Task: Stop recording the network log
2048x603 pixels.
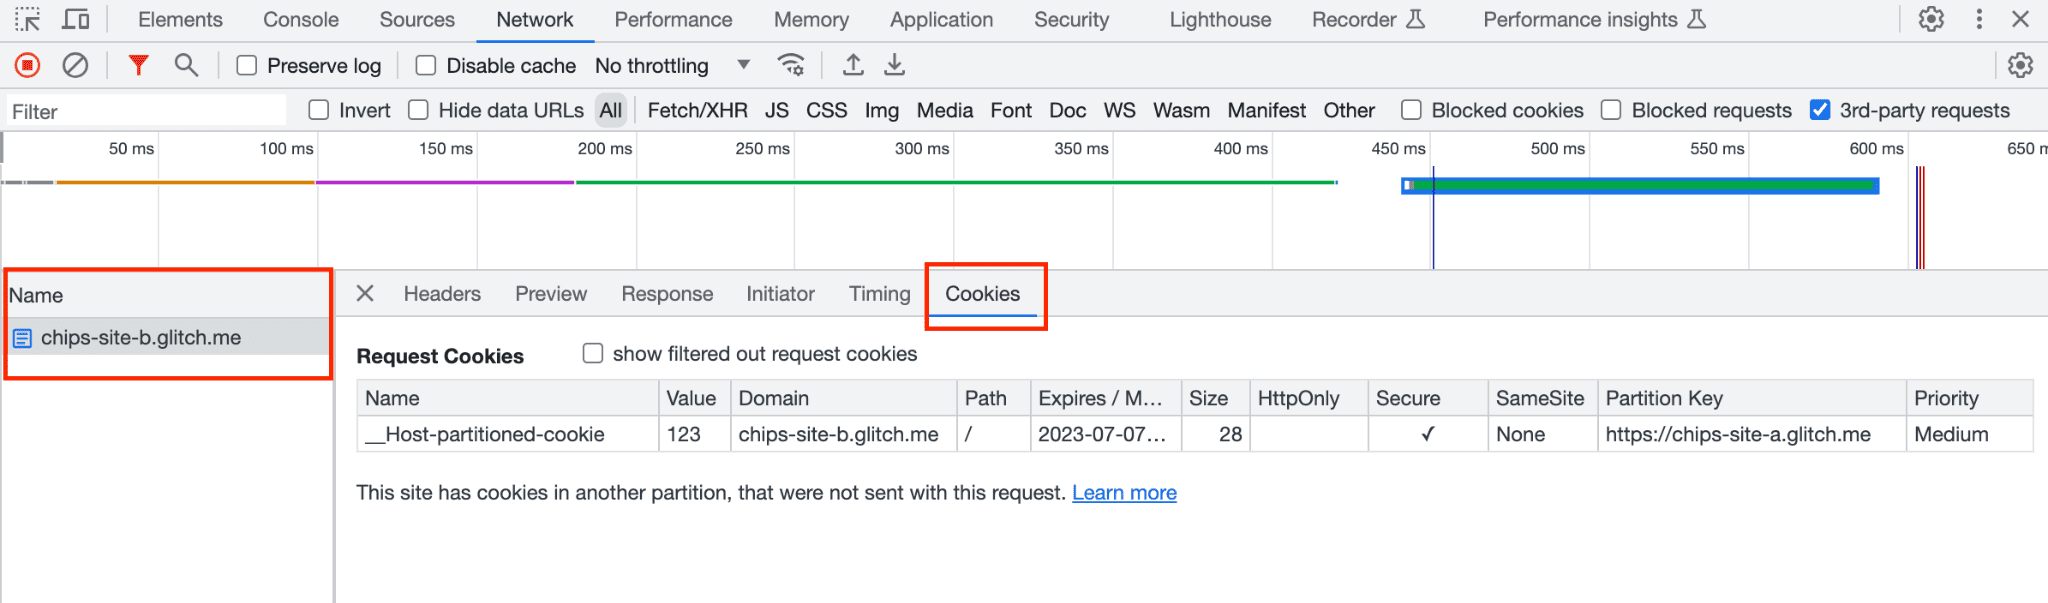Action: 27,66
